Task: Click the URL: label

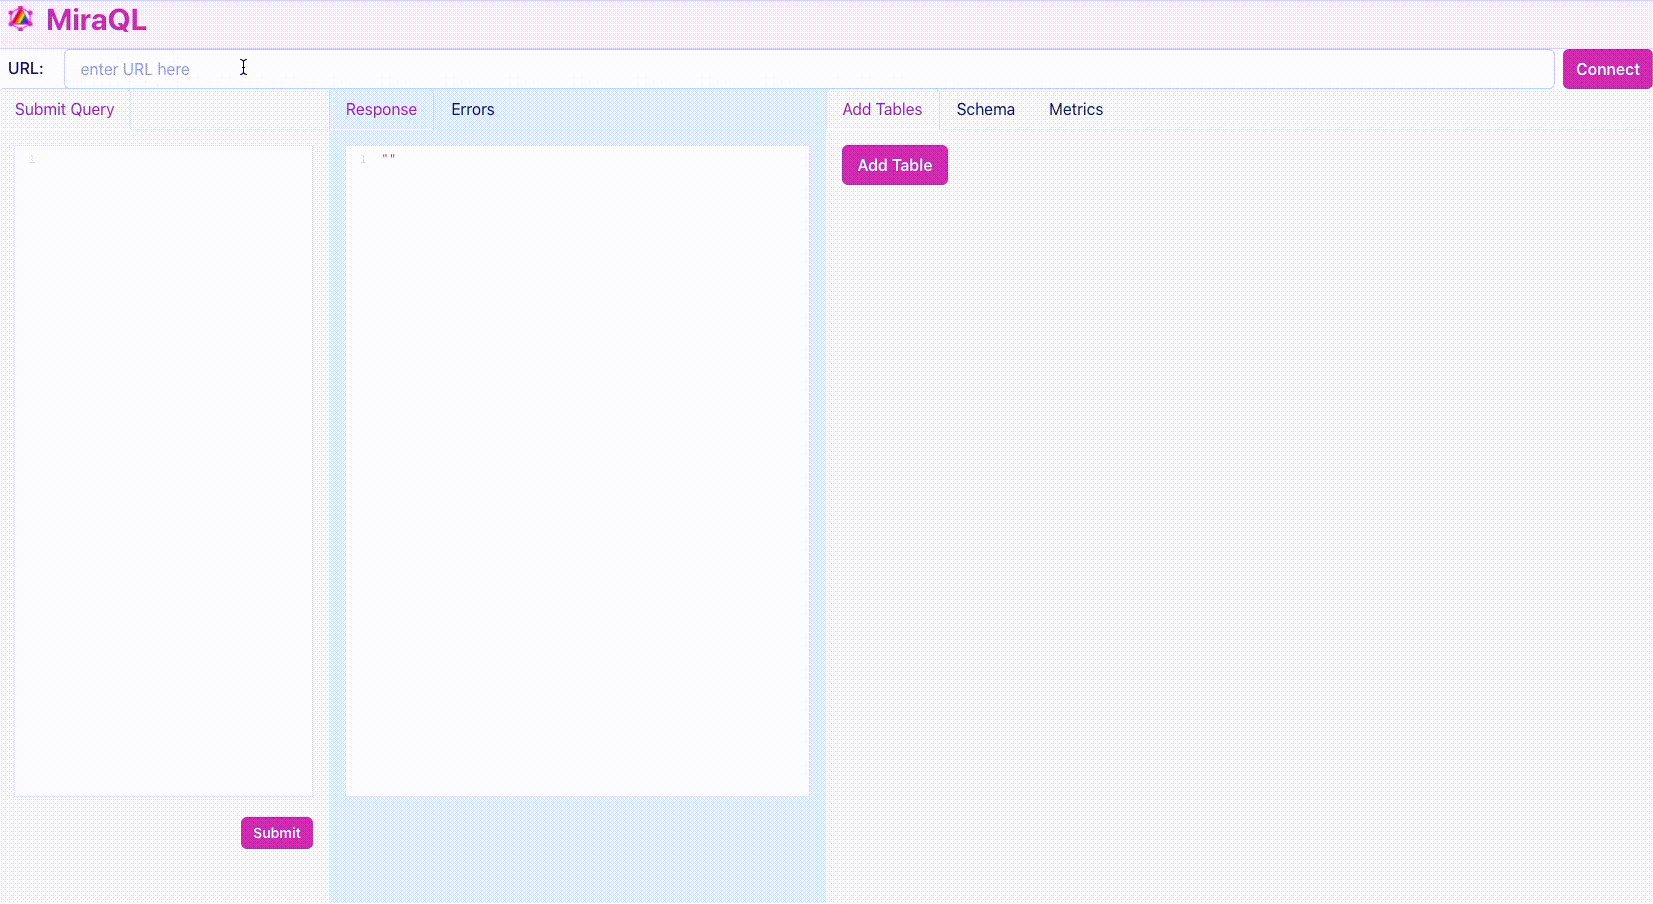Action: pos(26,69)
